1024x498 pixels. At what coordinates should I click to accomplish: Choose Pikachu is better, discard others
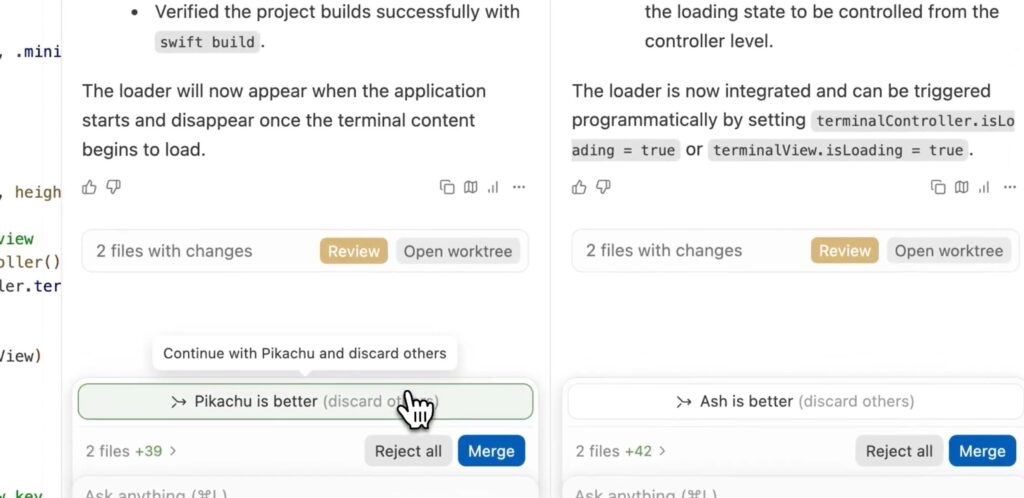click(x=305, y=402)
